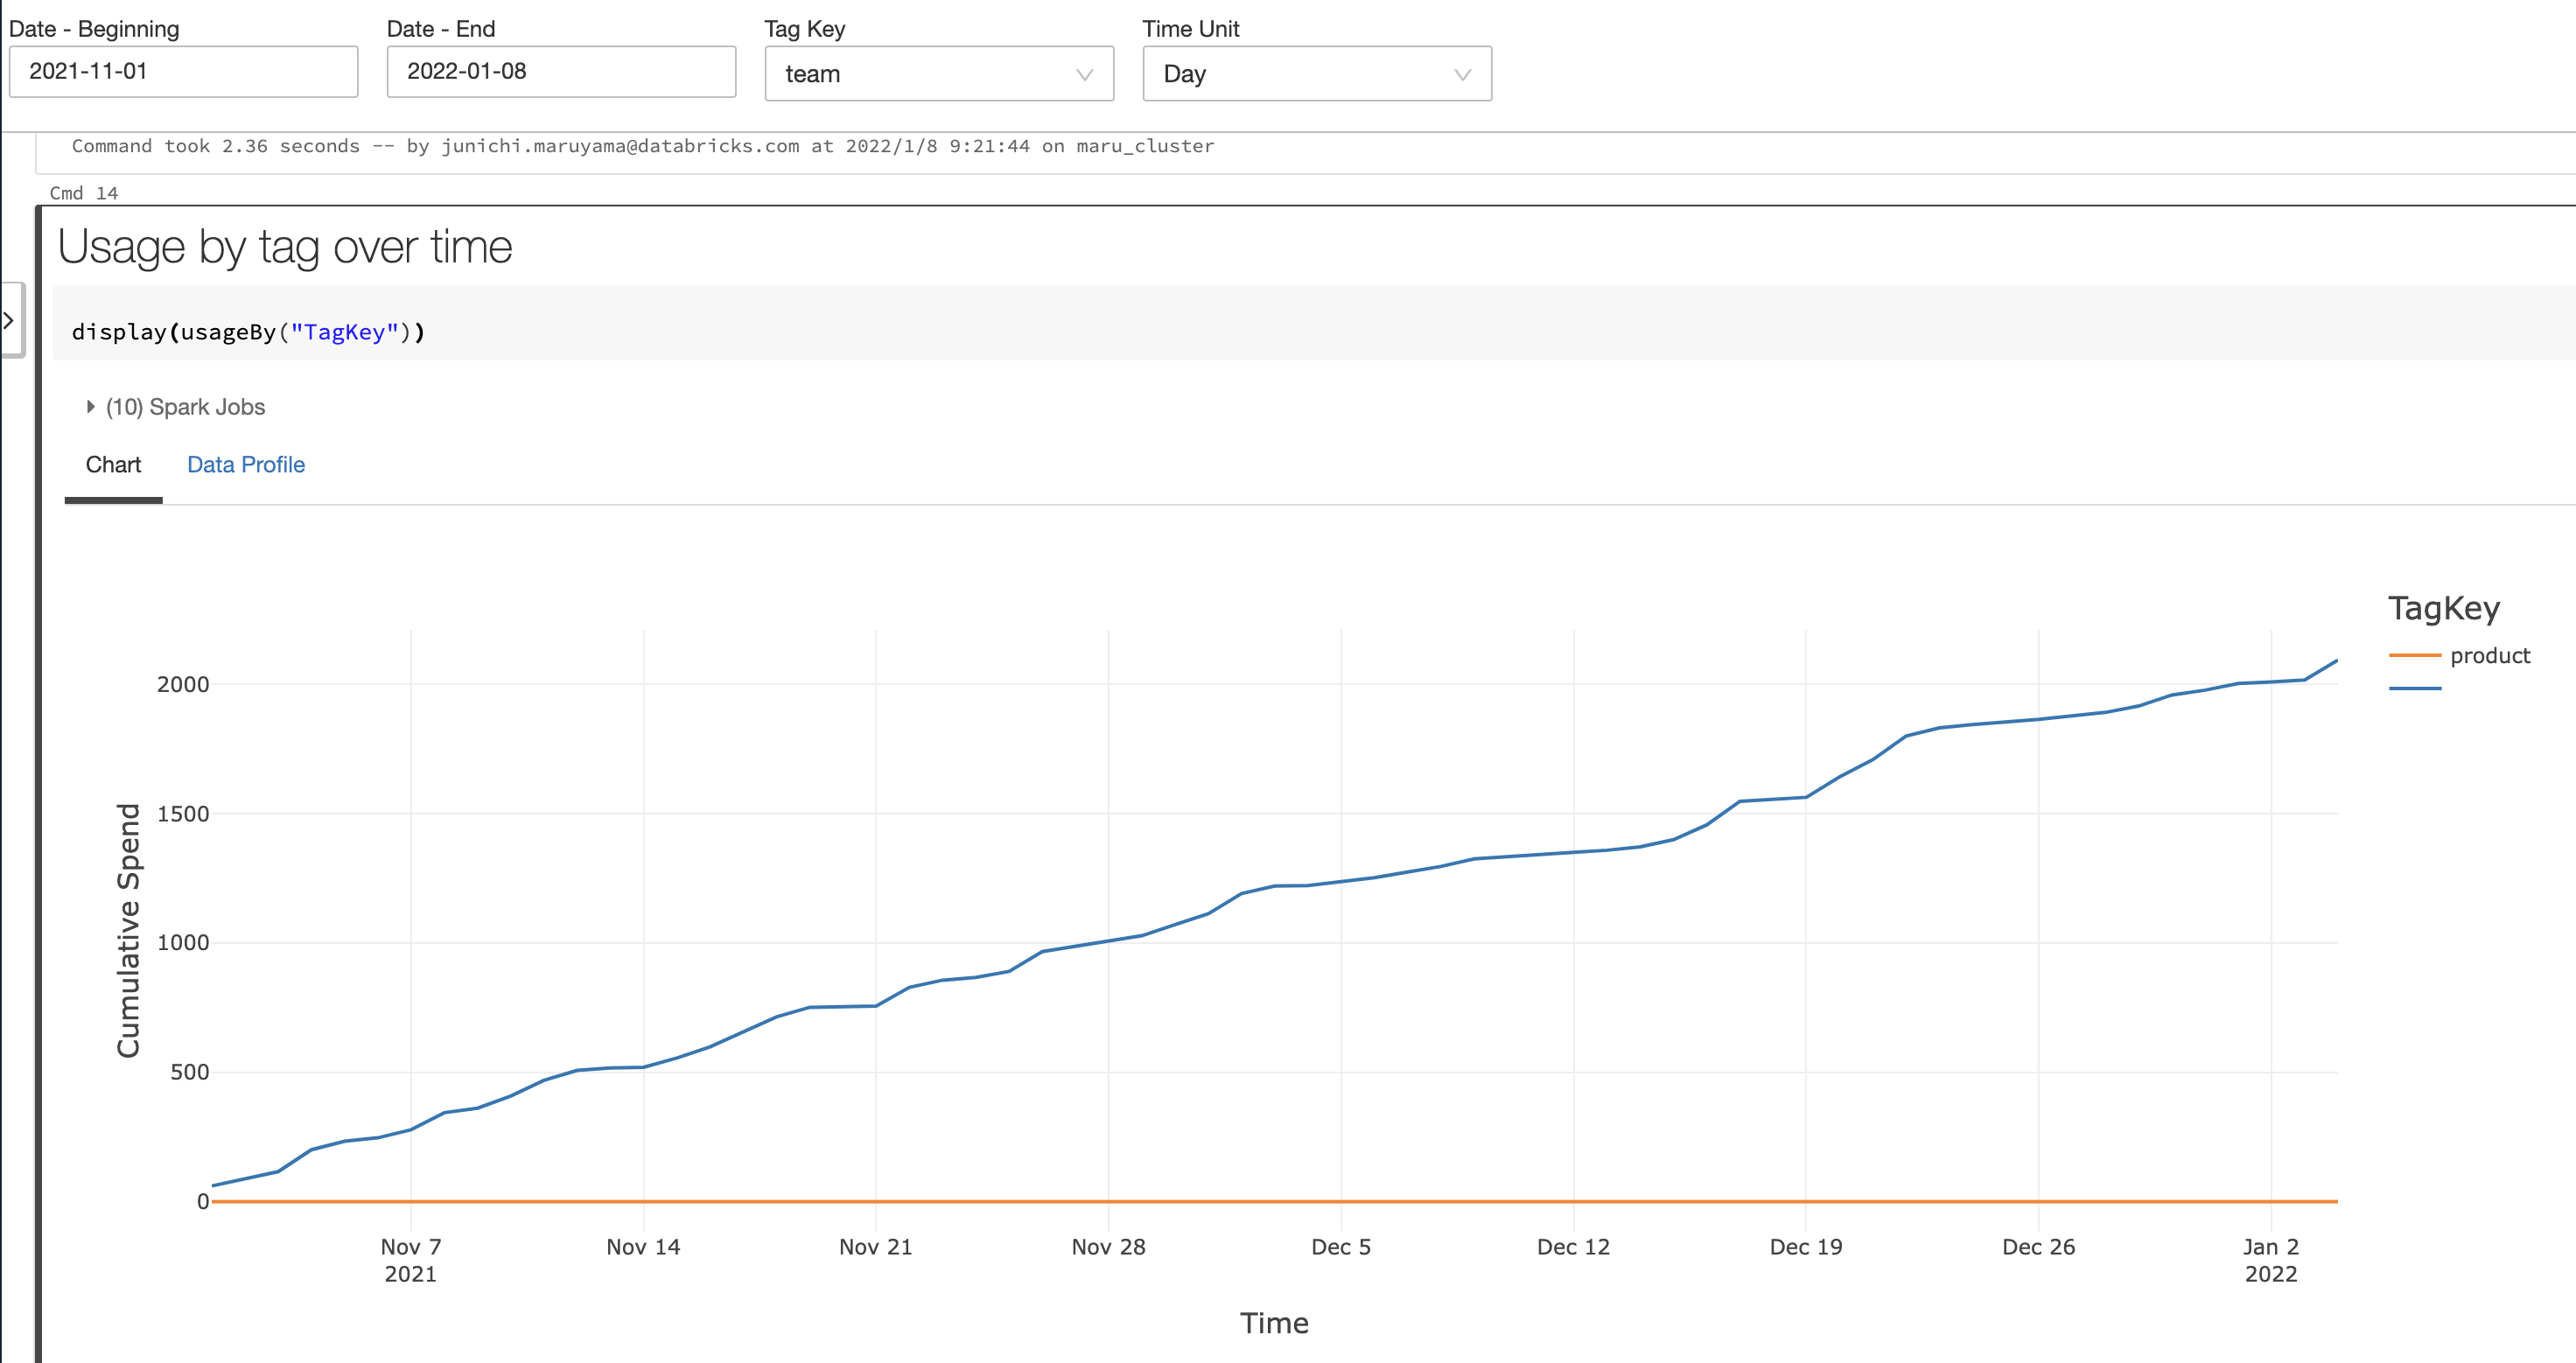Click the Date - Beginning input field
The image size is (2576, 1363).
[183, 72]
